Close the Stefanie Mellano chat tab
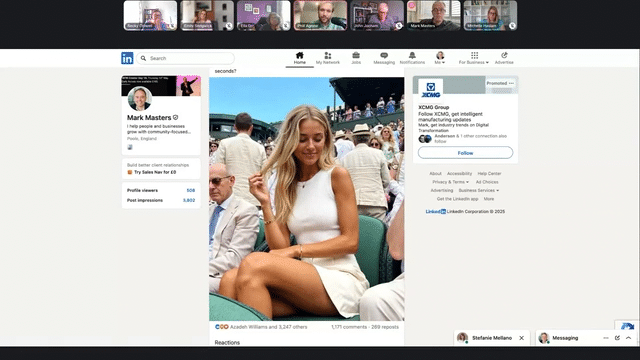The height and width of the screenshot is (360, 640). [x=522, y=338]
